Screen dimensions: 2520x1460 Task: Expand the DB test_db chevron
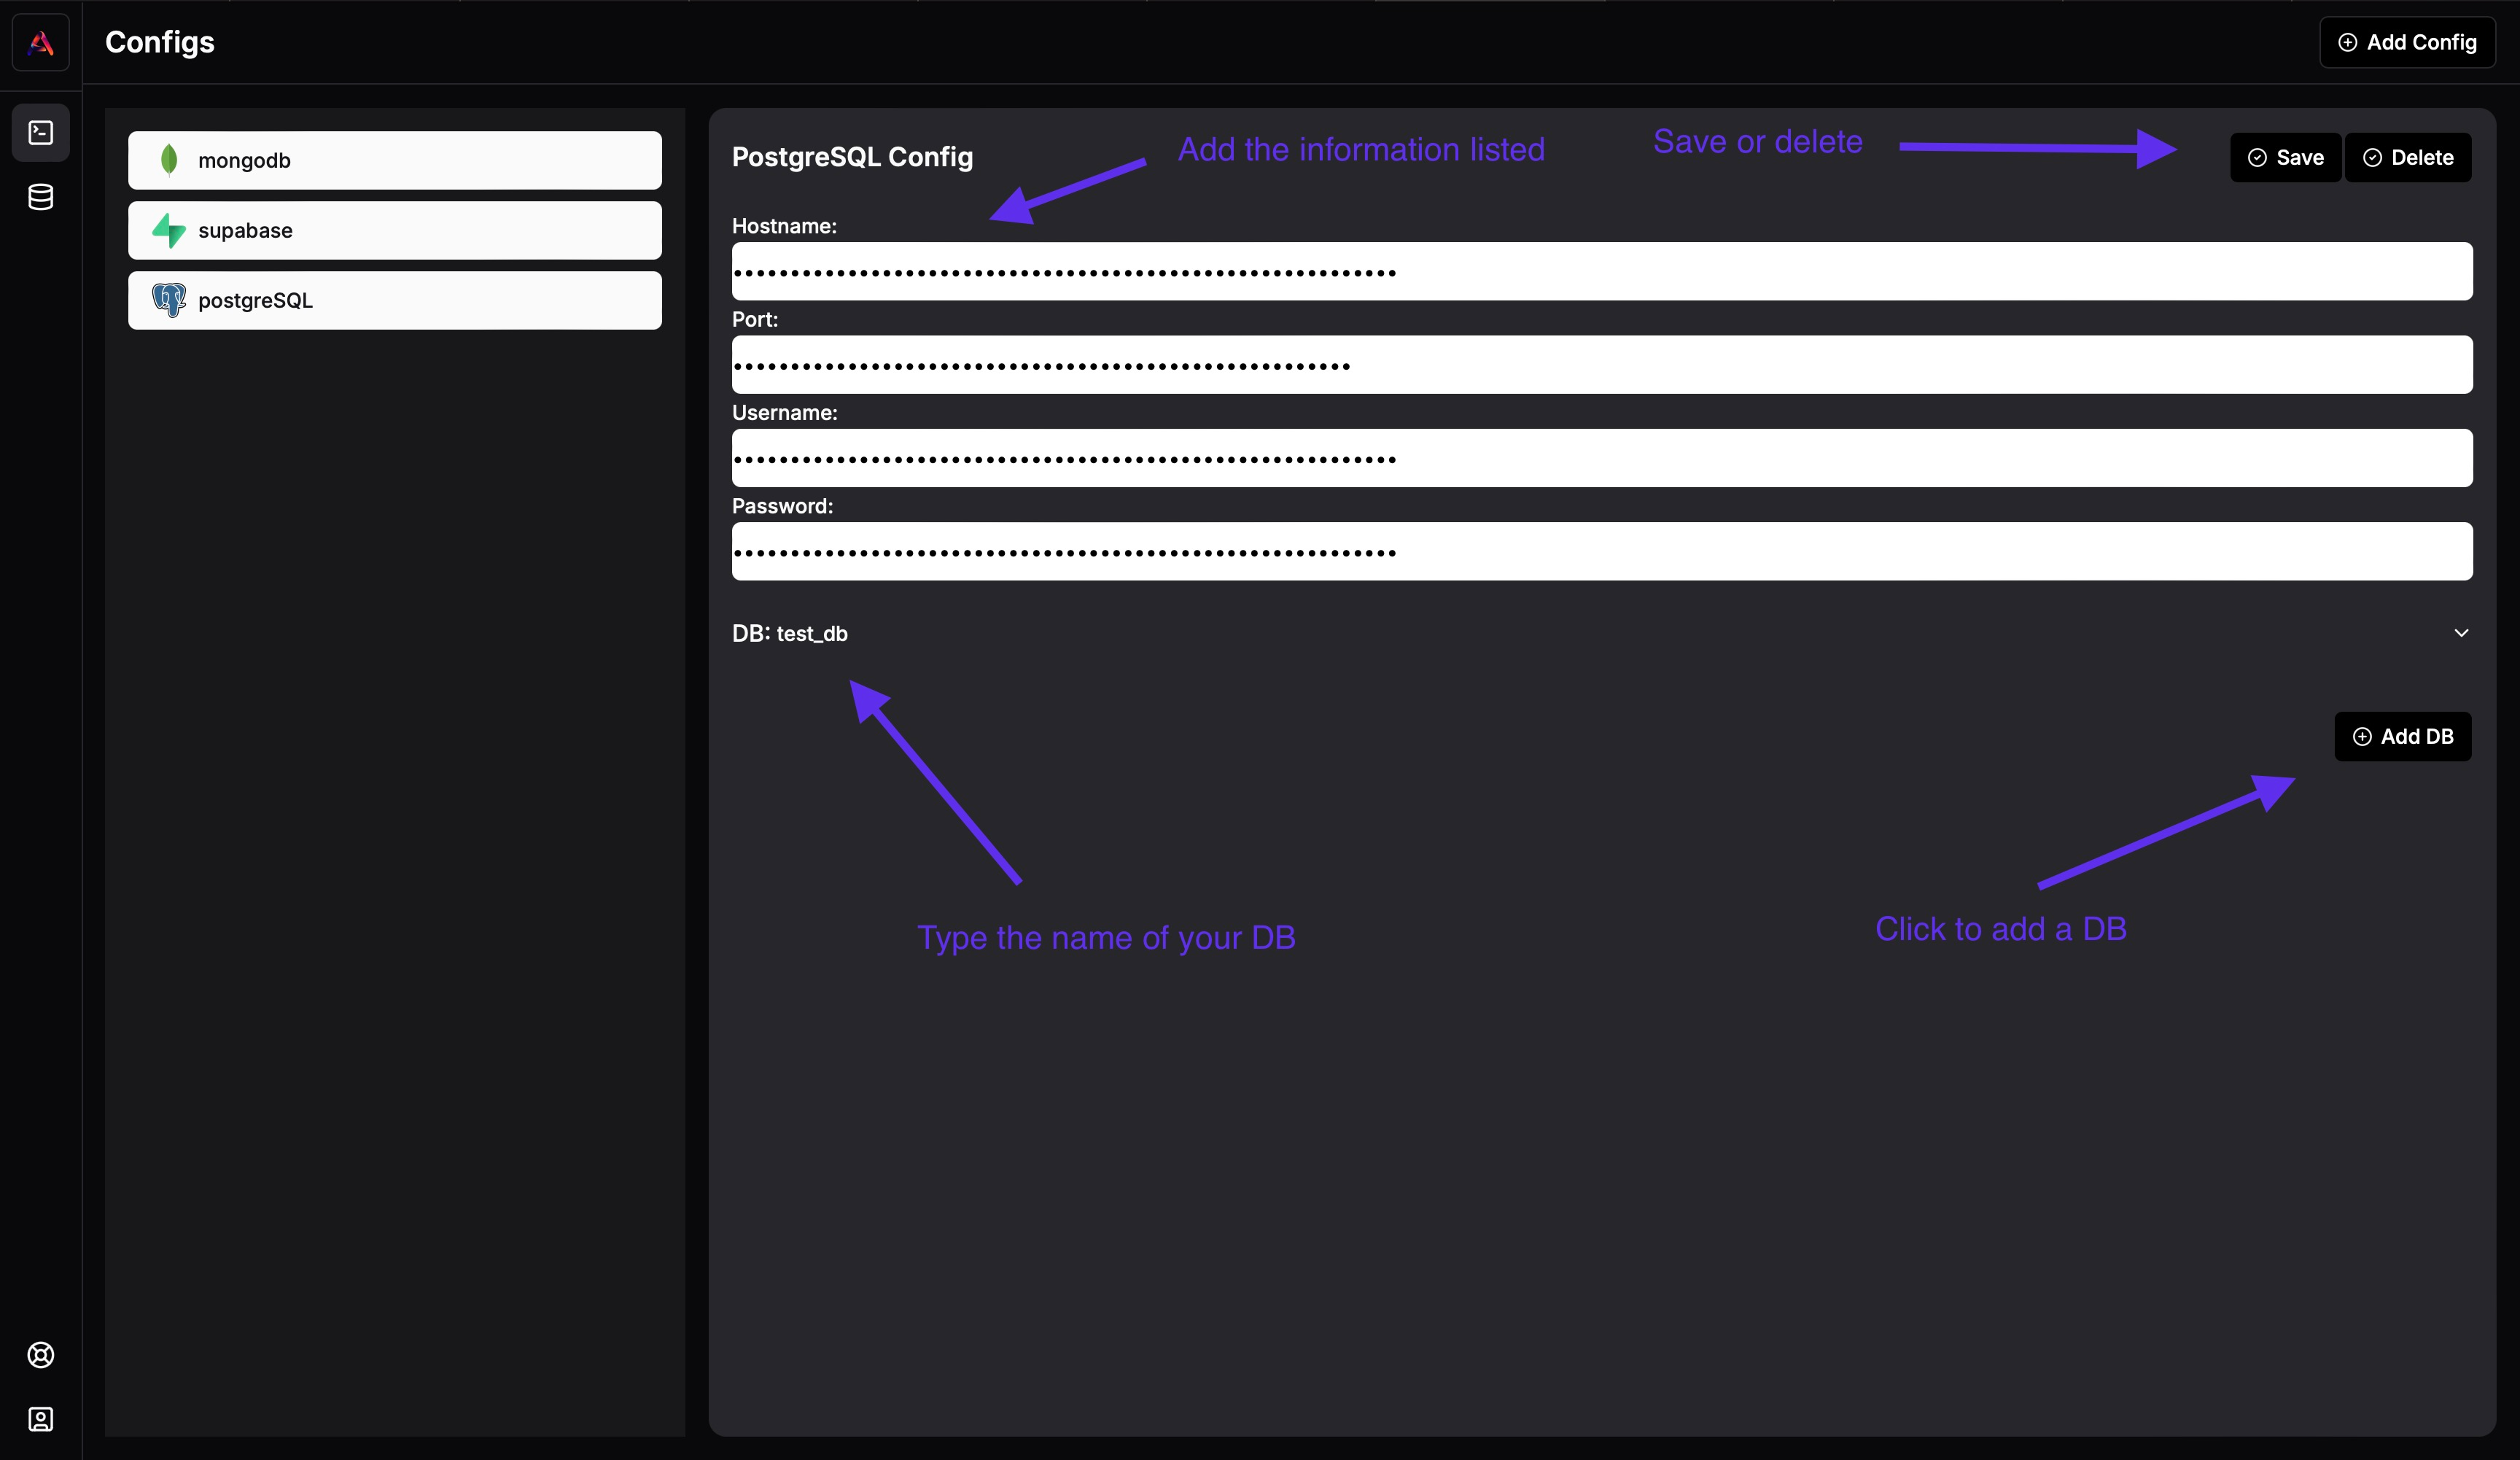(2461, 633)
